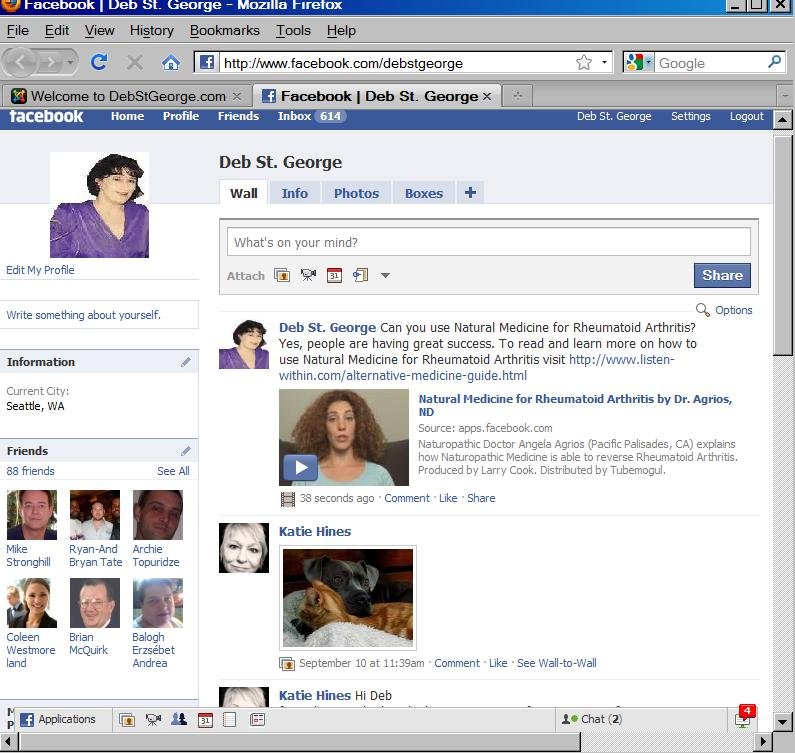Image resolution: width=795 pixels, height=753 pixels.
Task: Click the What's on your mind field
Action: pos(489,242)
